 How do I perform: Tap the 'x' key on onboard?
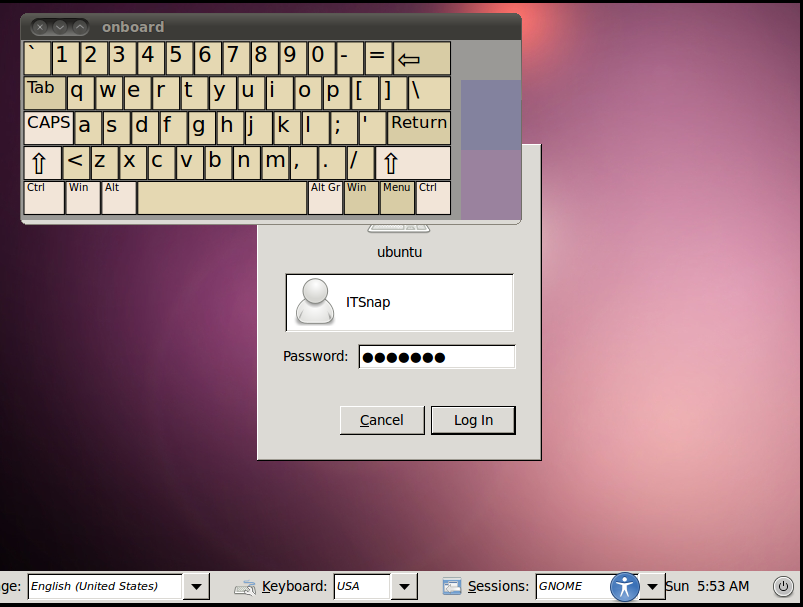pos(133,163)
